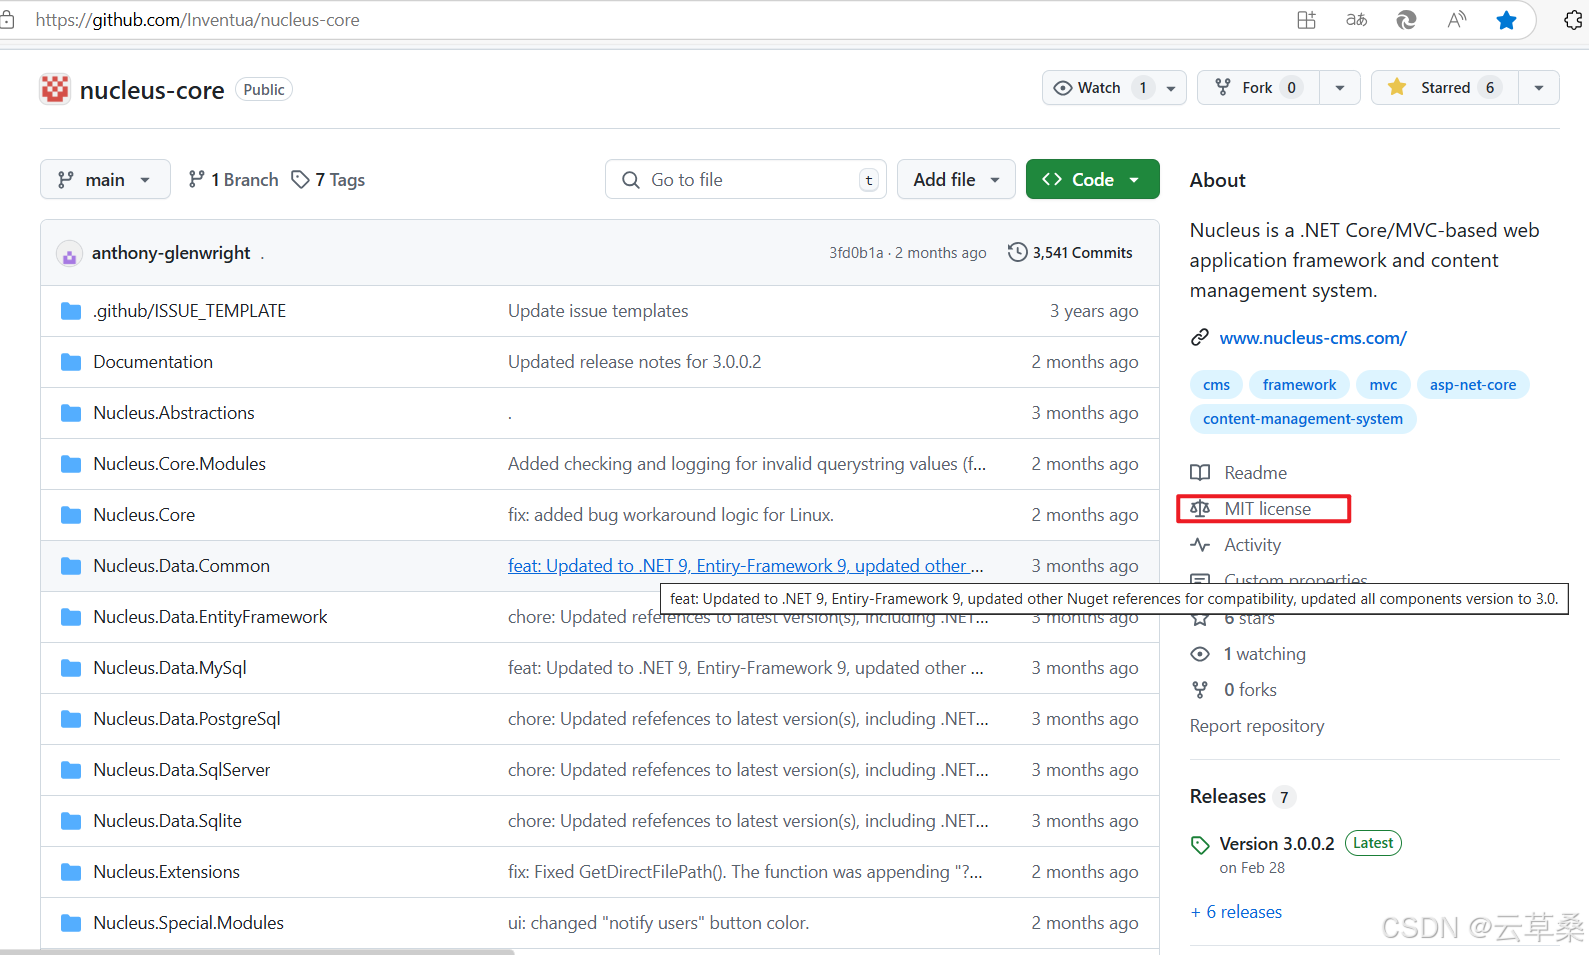
Task: Open the 7 Tags link
Action: pyautogui.click(x=328, y=180)
